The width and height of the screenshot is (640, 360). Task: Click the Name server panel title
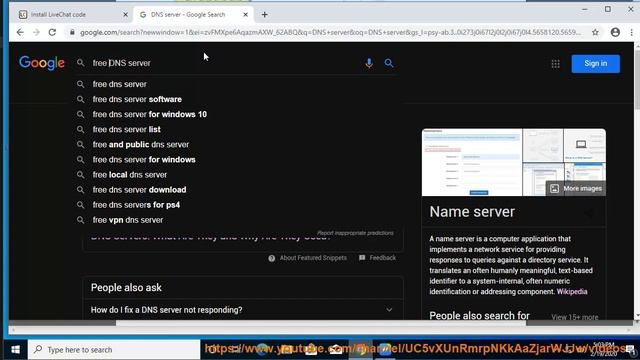472,212
